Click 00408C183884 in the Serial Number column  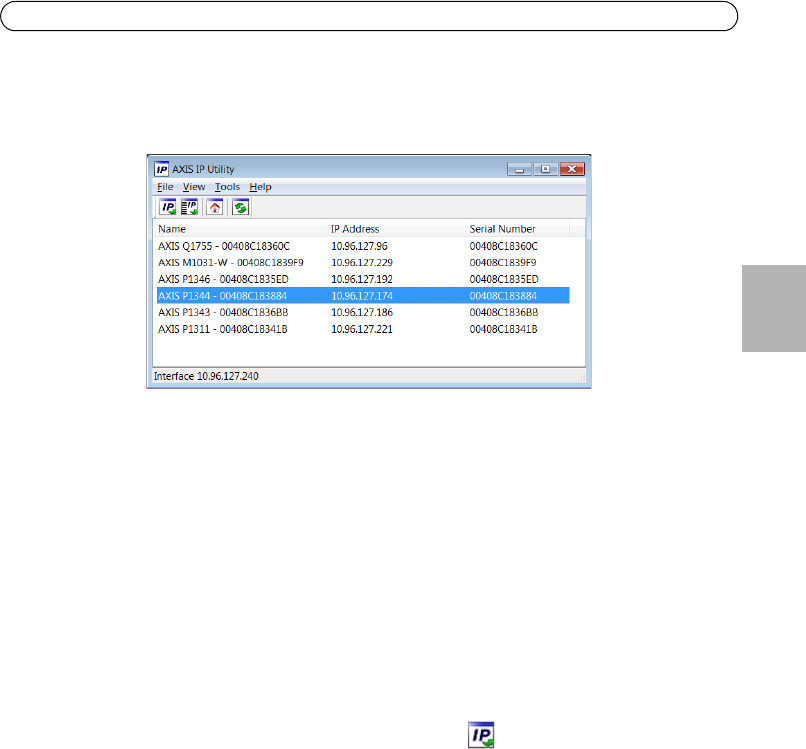(x=503, y=296)
